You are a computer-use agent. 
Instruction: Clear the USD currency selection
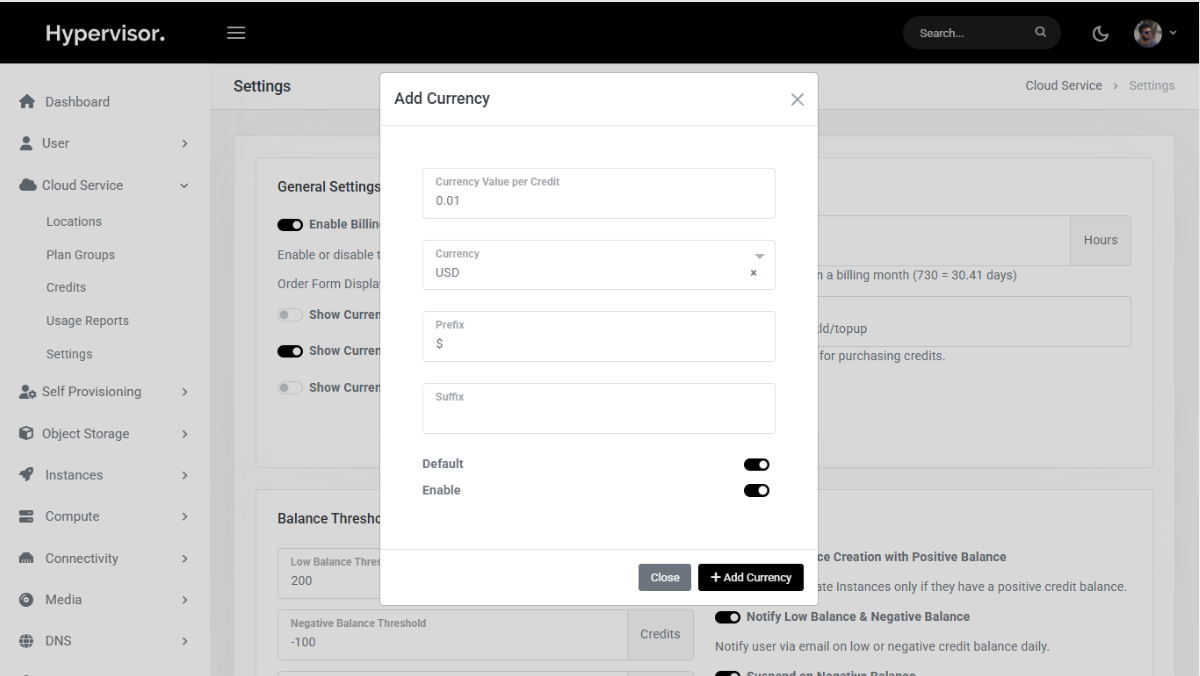point(754,273)
